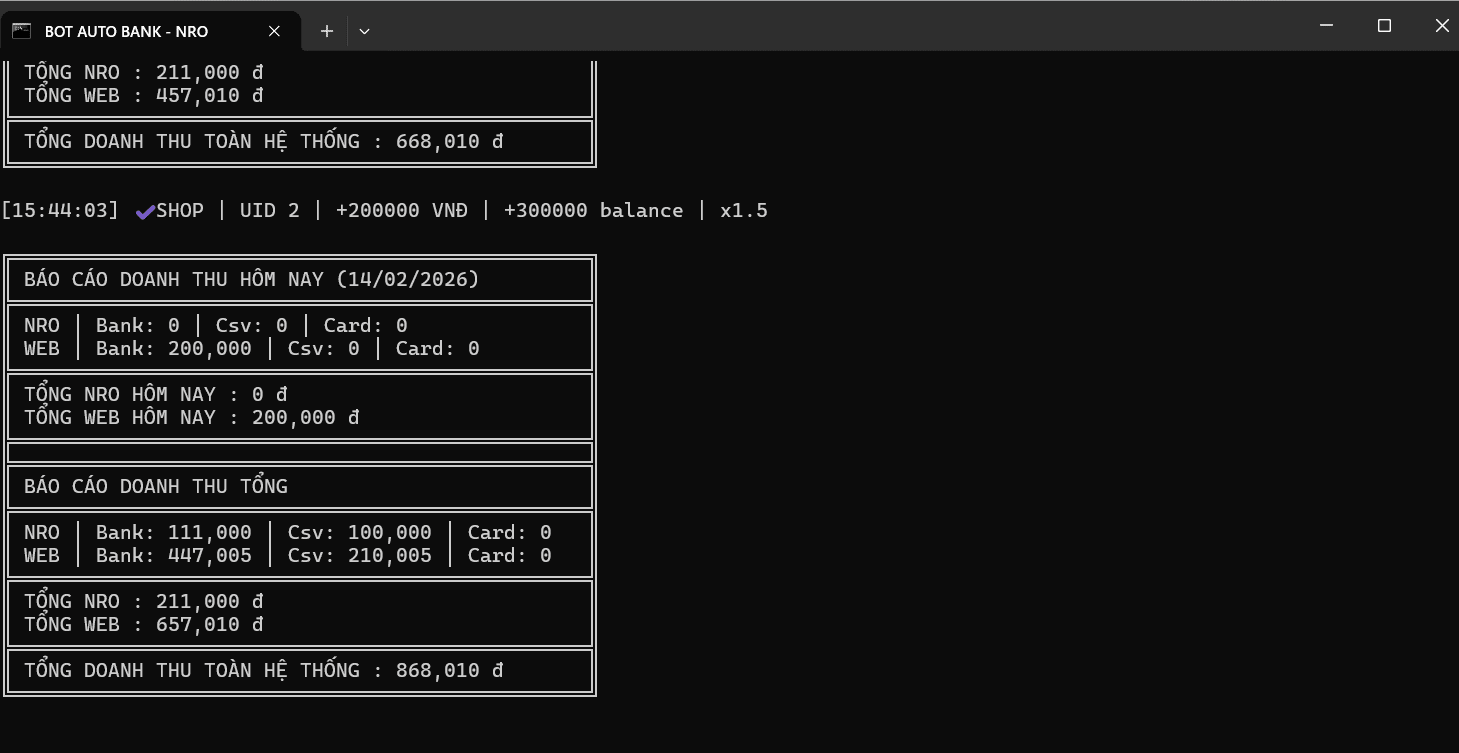Click "Bank: 447,005" in the WEB row

pyautogui.click(x=174, y=555)
